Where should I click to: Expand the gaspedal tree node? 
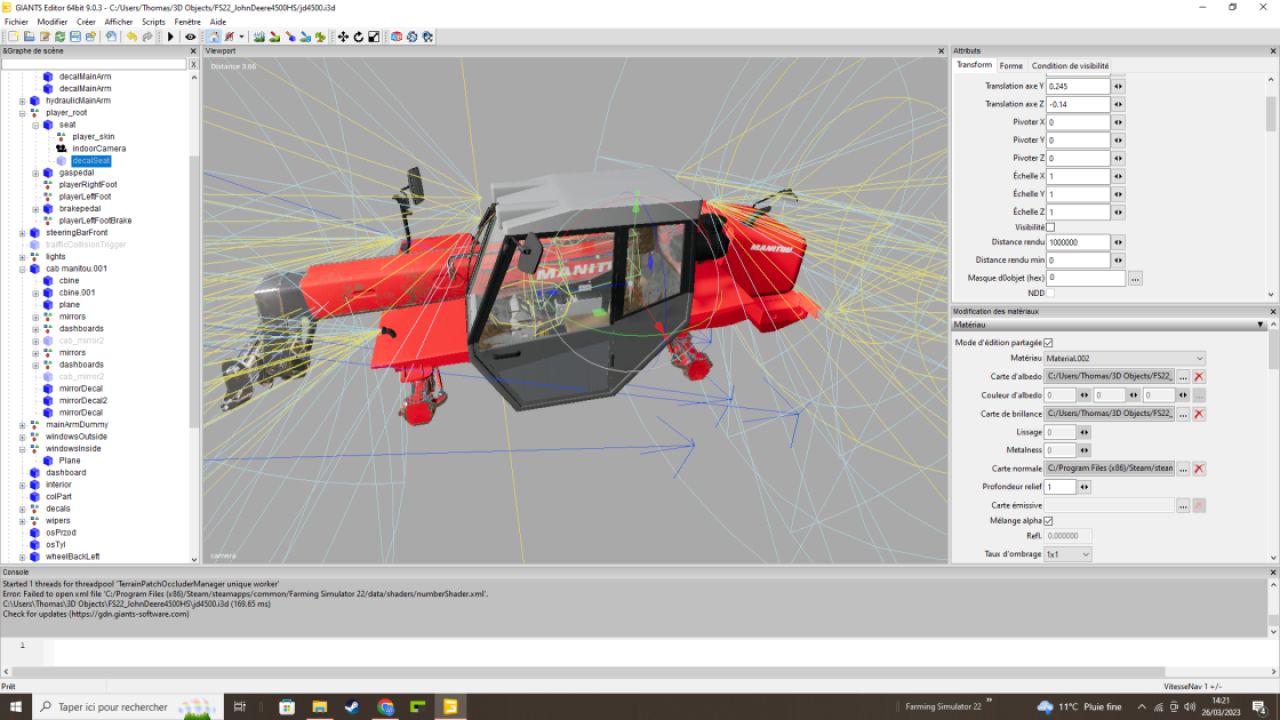(35, 173)
